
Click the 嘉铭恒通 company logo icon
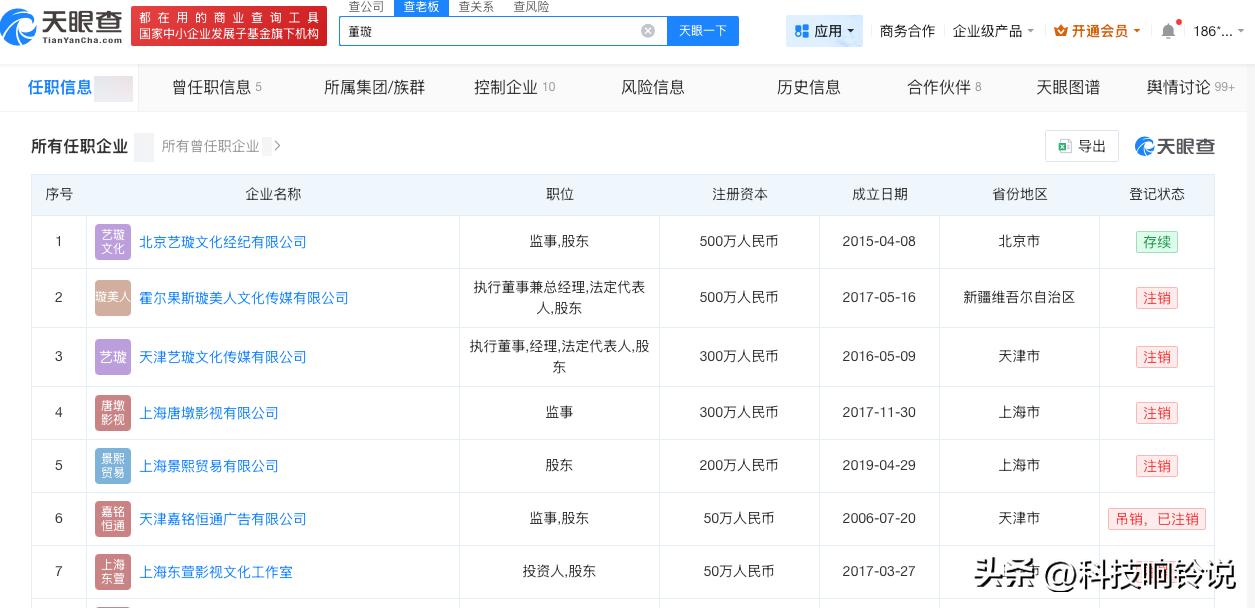(x=113, y=519)
